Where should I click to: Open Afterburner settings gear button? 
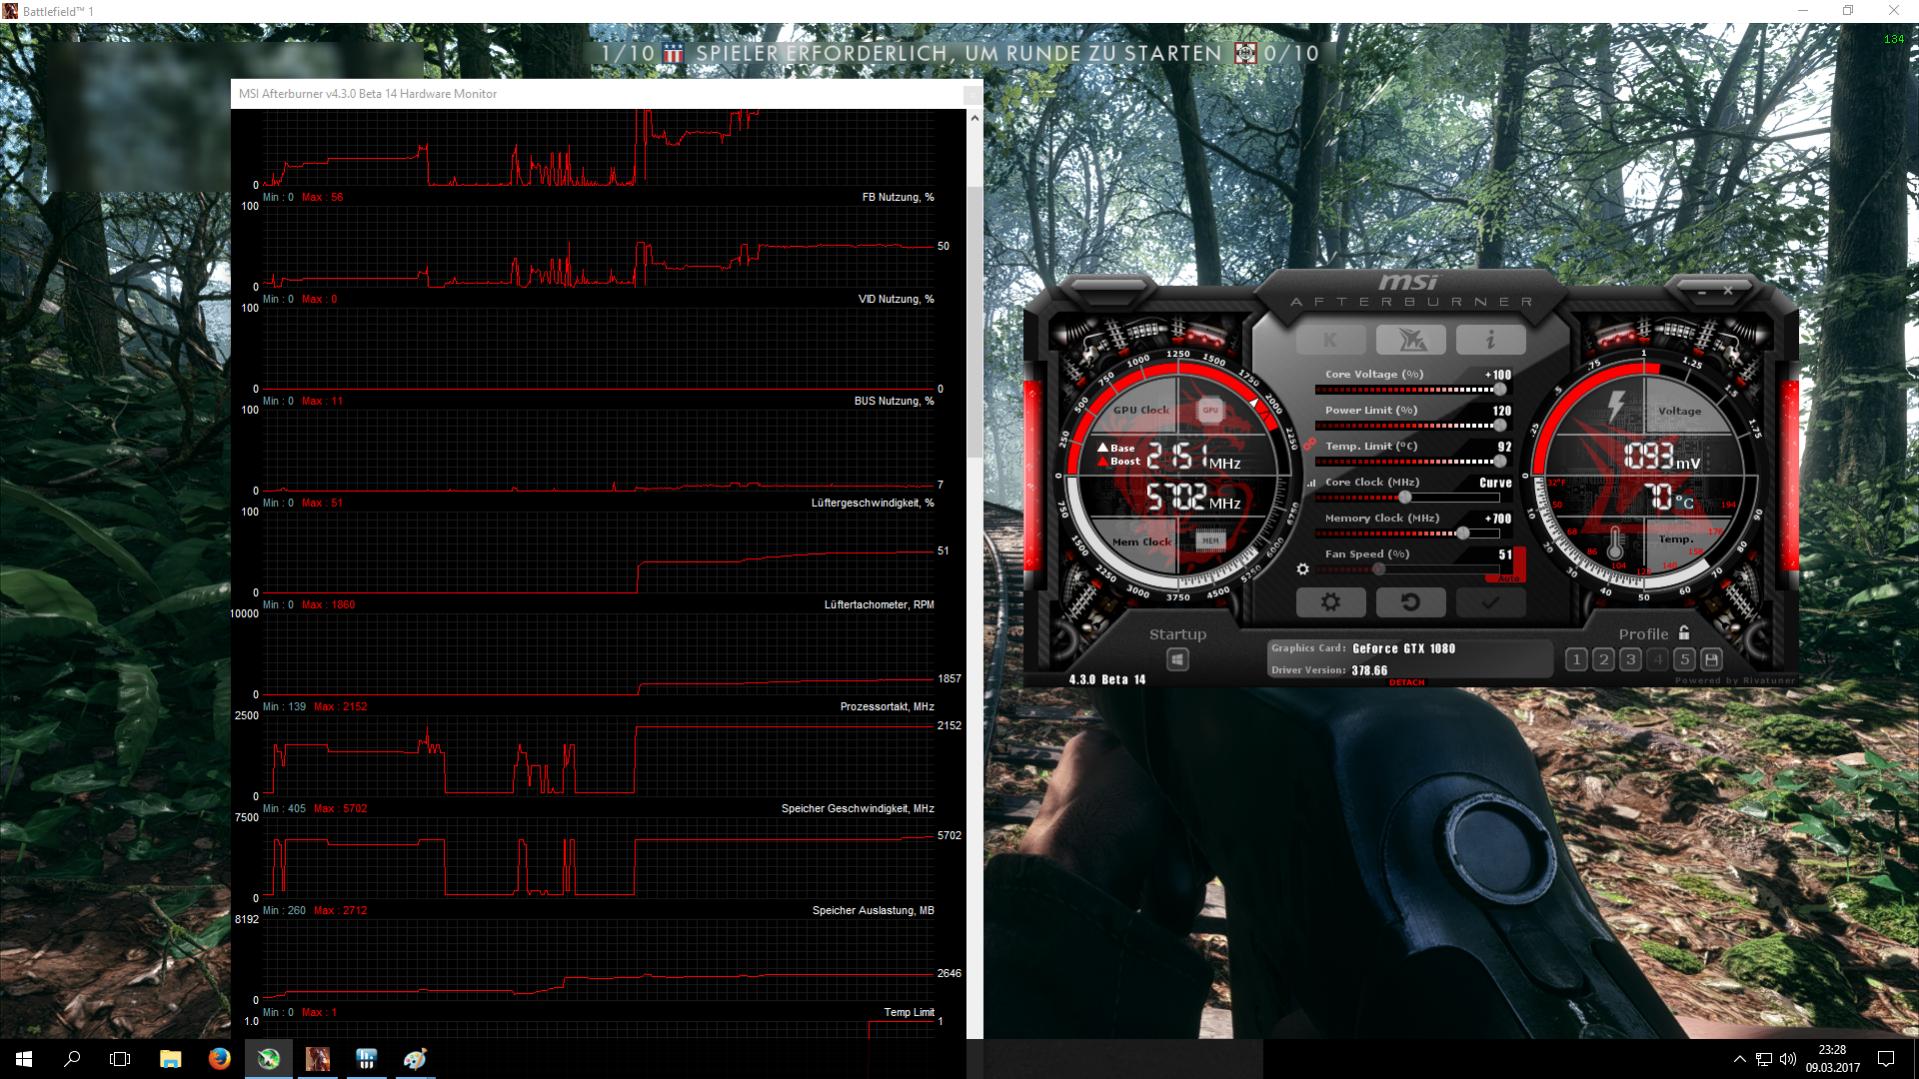[x=1330, y=602]
